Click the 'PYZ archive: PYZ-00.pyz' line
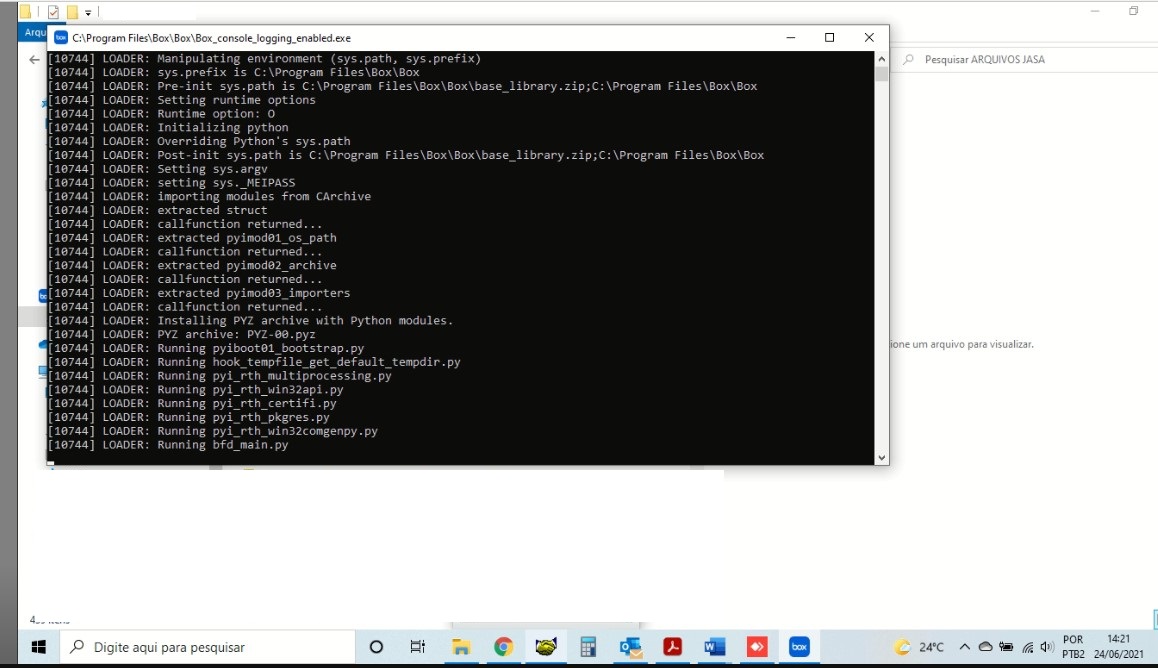This screenshot has height=668, width=1158. click(181, 334)
